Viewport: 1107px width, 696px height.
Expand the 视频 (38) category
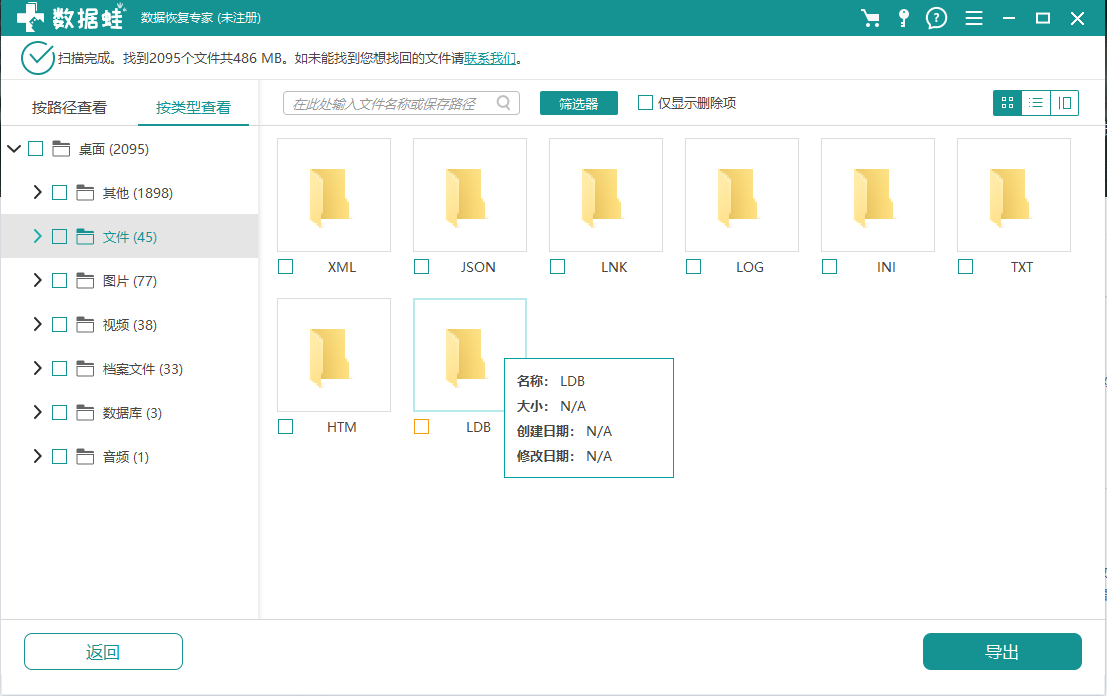pos(37,325)
